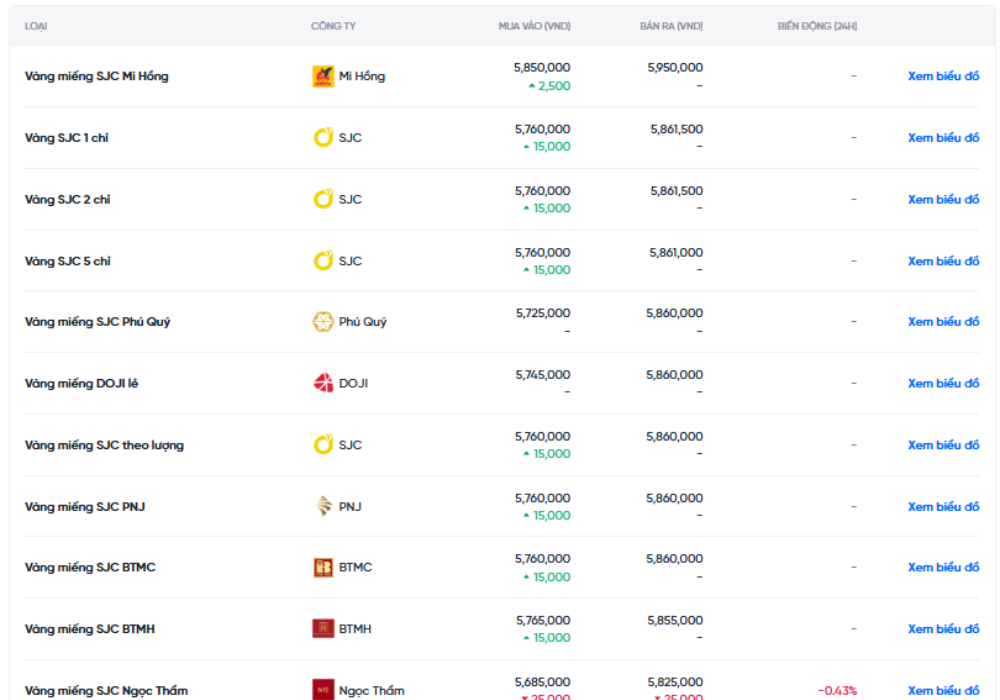Click company name "BTMC" in Công ty column
Viewport: 1000px width, 700px height.
click(x=355, y=567)
